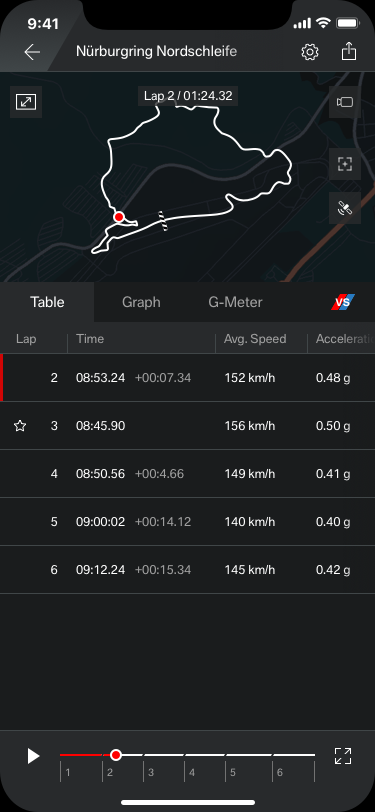Open settings gear icon
Image resolution: width=375 pixels, height=812 pixels.
point(310,52)
